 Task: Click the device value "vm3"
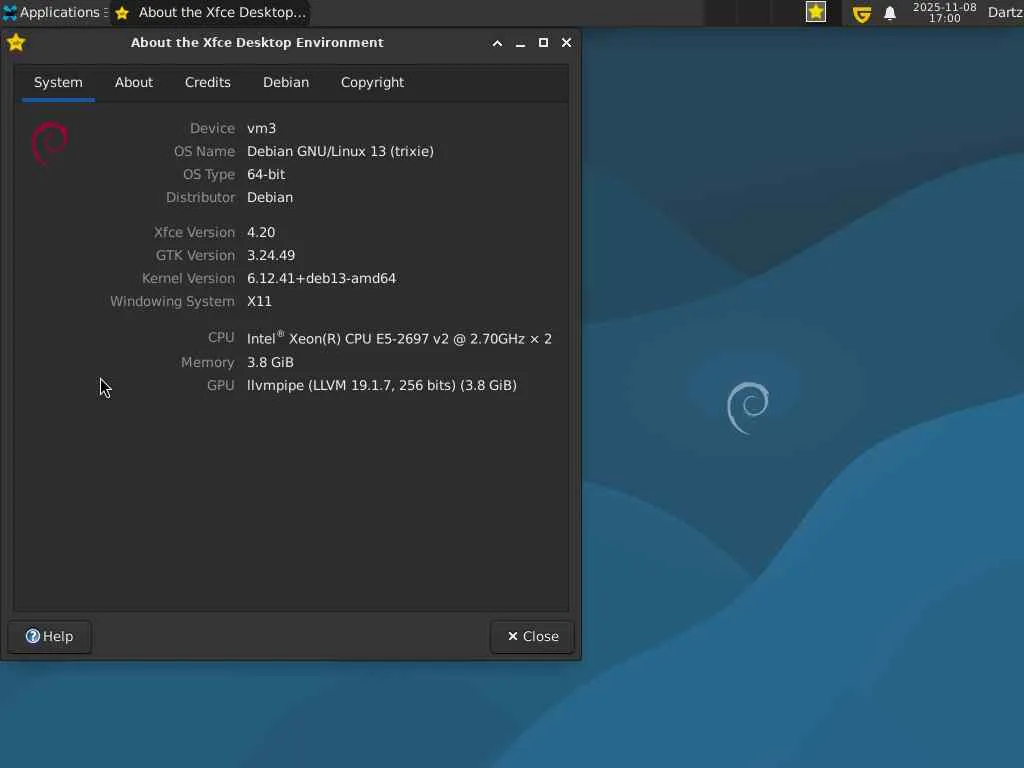pos(261,129)
